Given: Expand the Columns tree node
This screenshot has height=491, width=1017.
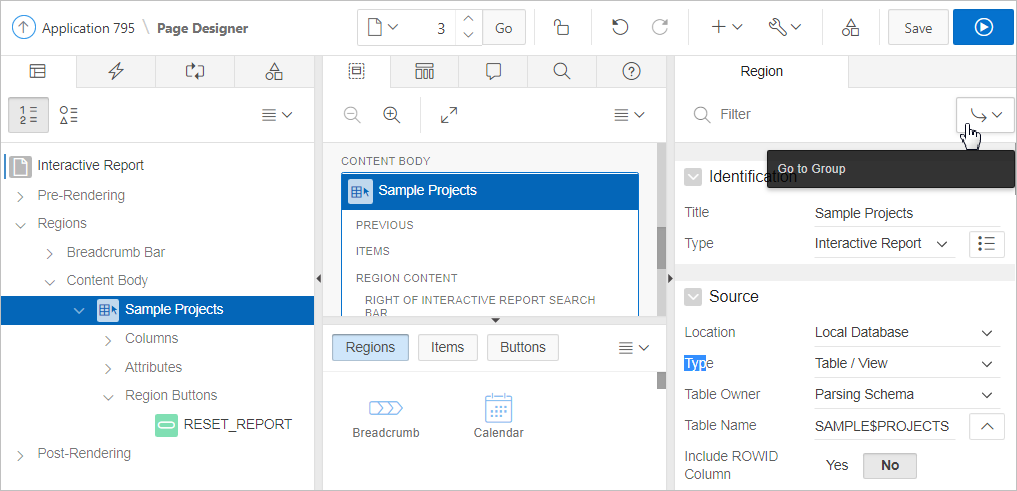Looking at the screenshot, I should (x=109, y=339).
